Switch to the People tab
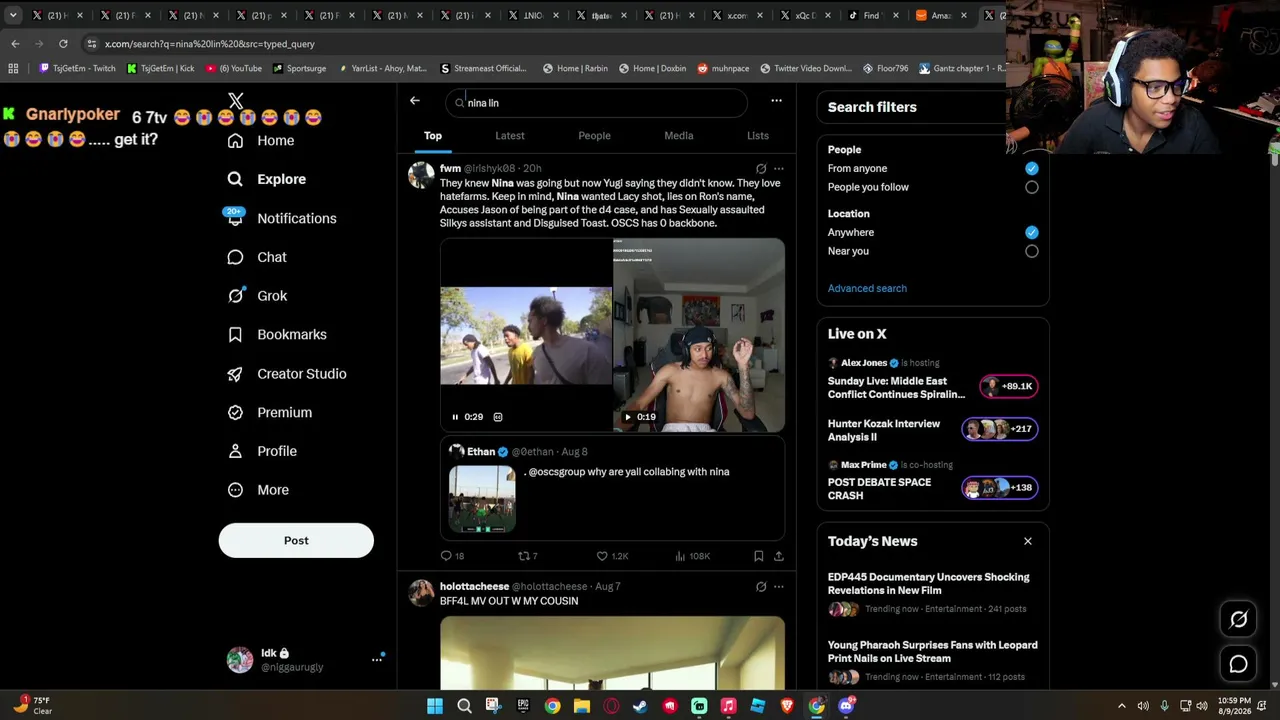The image size is (1280, 720). pyautogui.click(x=594, y=136)
